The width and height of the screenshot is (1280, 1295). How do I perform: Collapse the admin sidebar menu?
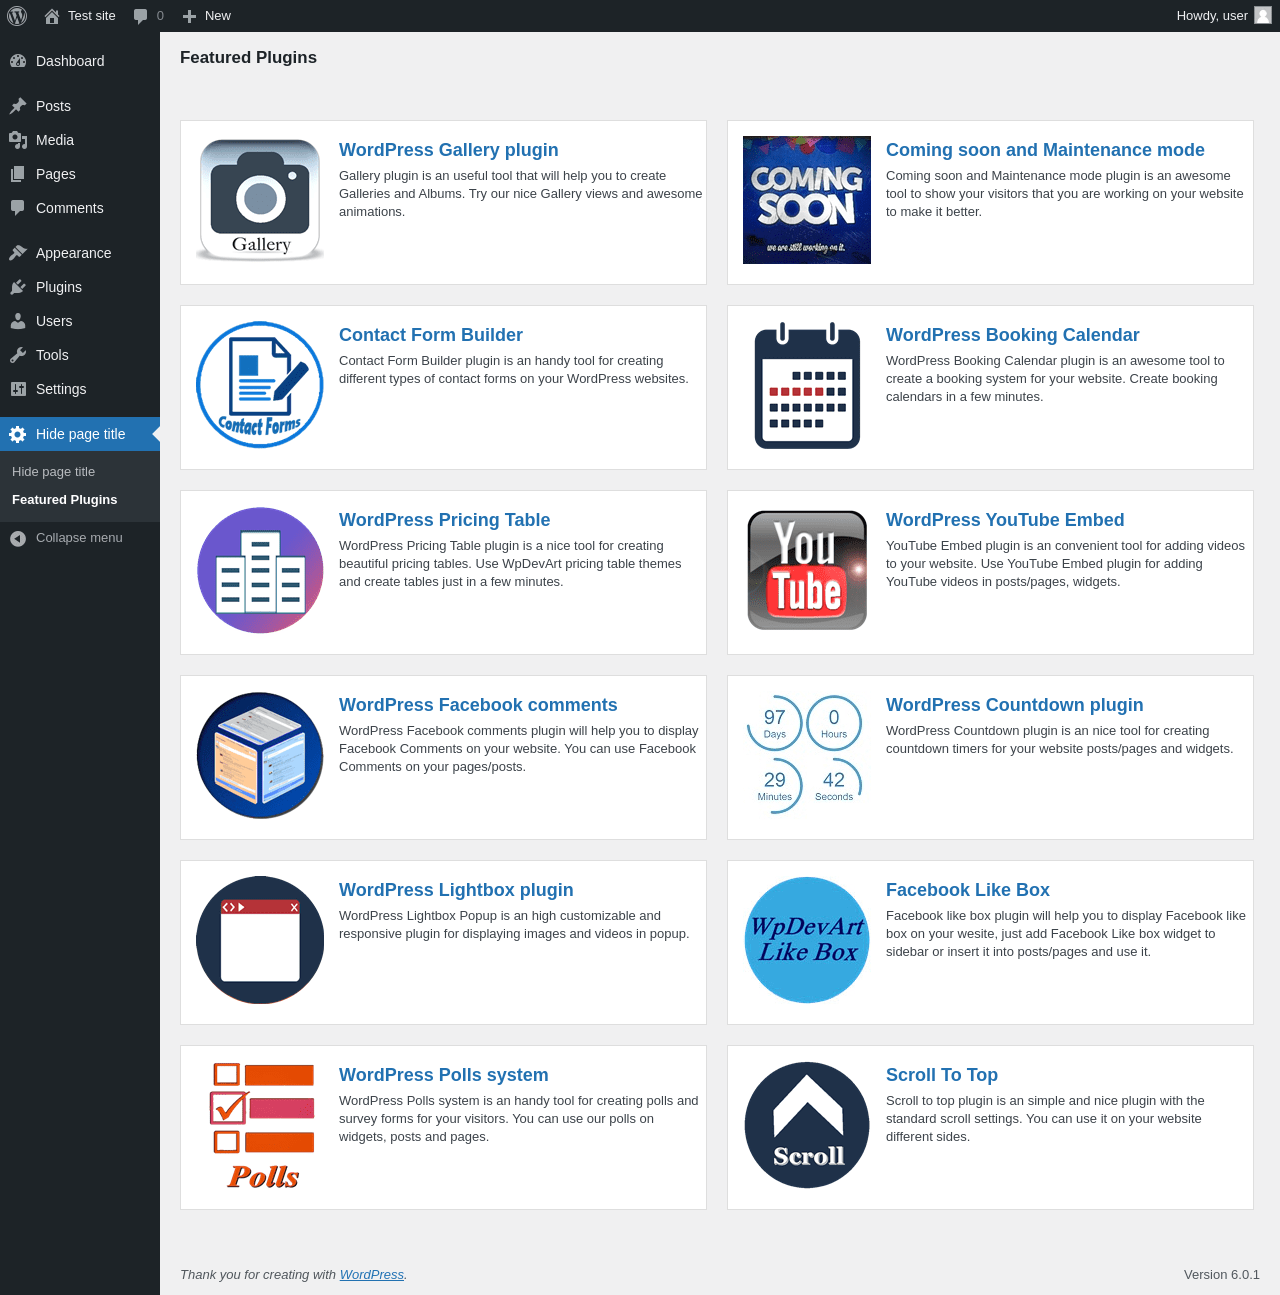[80, 538]
